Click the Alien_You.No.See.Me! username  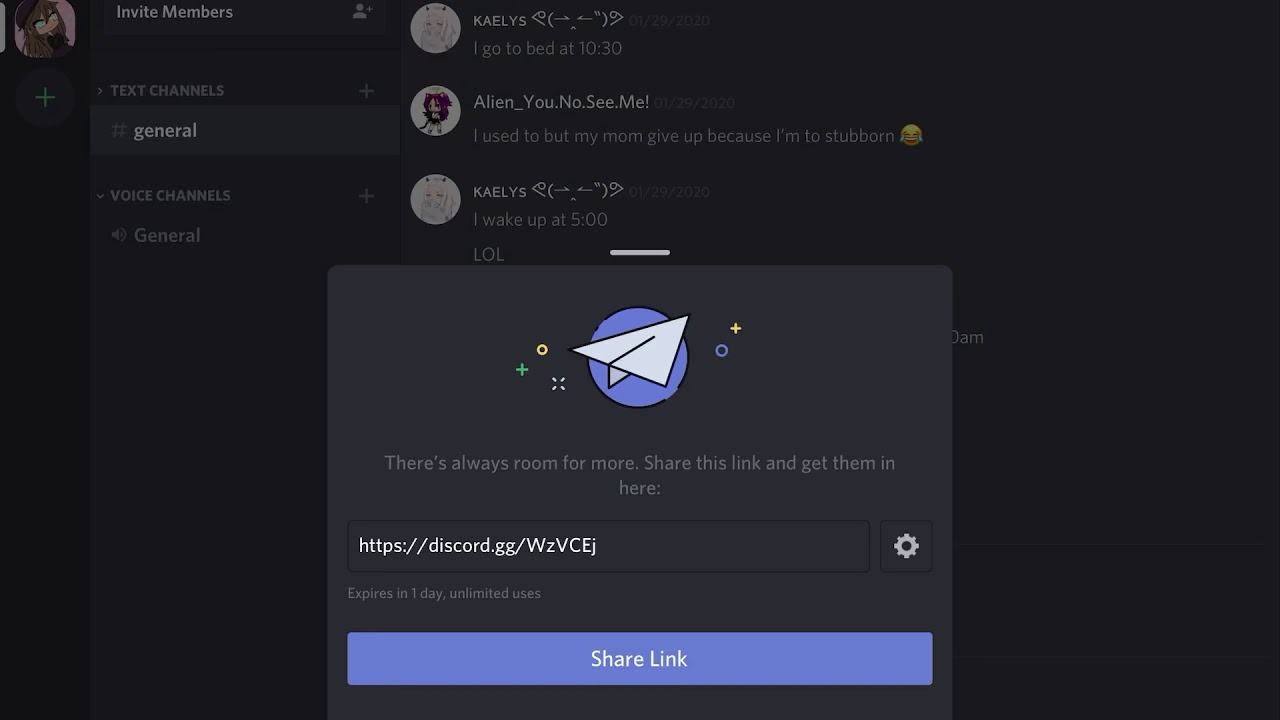click(561, 102)
